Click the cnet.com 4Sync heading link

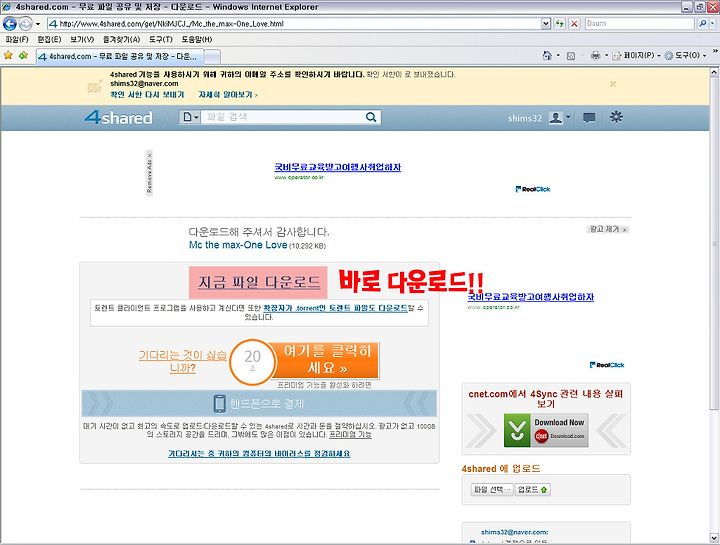pos(546,399)
